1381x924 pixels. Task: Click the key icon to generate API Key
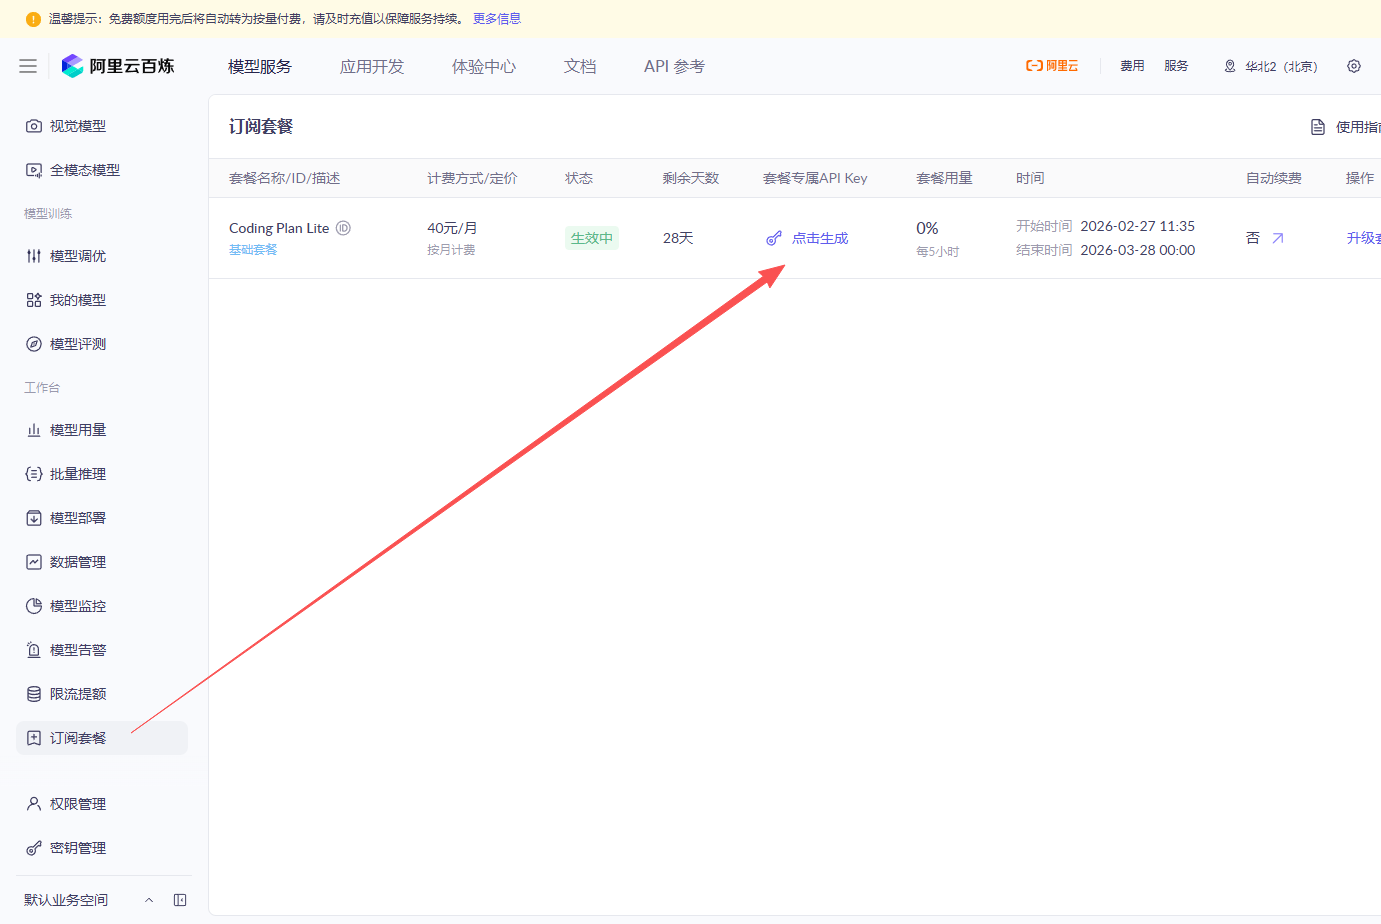pyautogui.click(x=774, y=238)
